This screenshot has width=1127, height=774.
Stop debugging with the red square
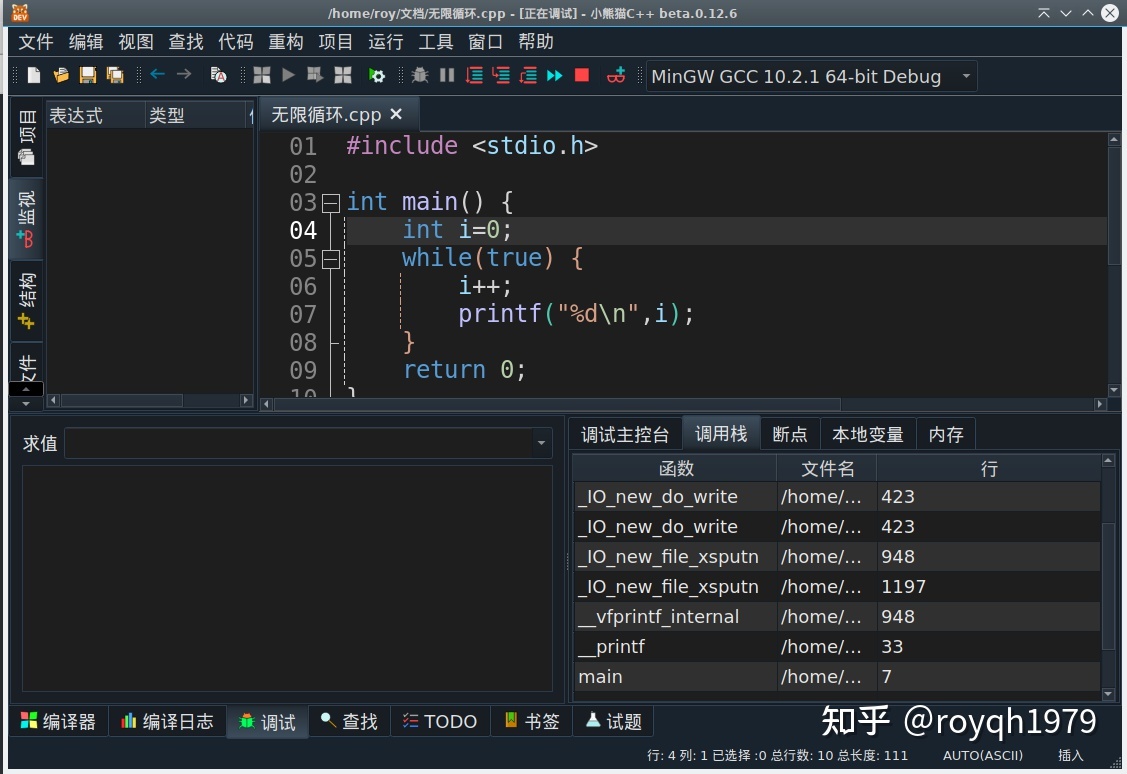pyautogui.click(x=582, y=75)
